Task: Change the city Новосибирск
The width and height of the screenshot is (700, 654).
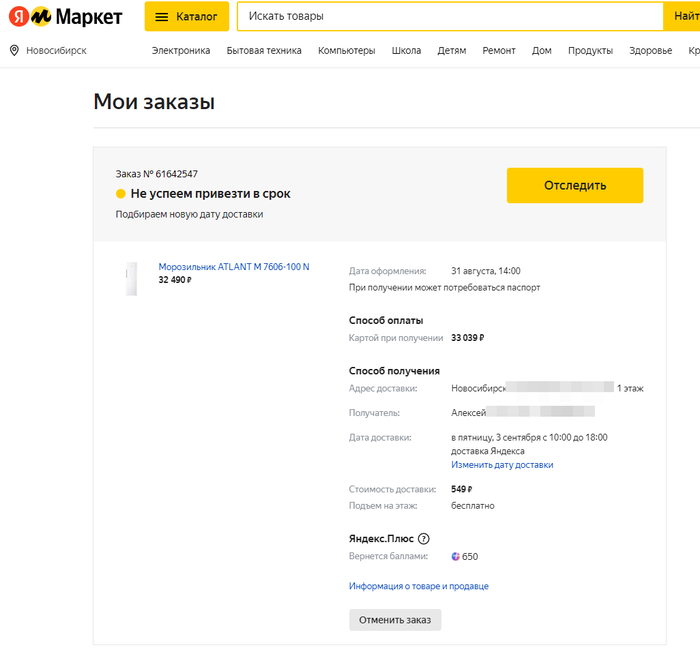Action: (56, 50)
